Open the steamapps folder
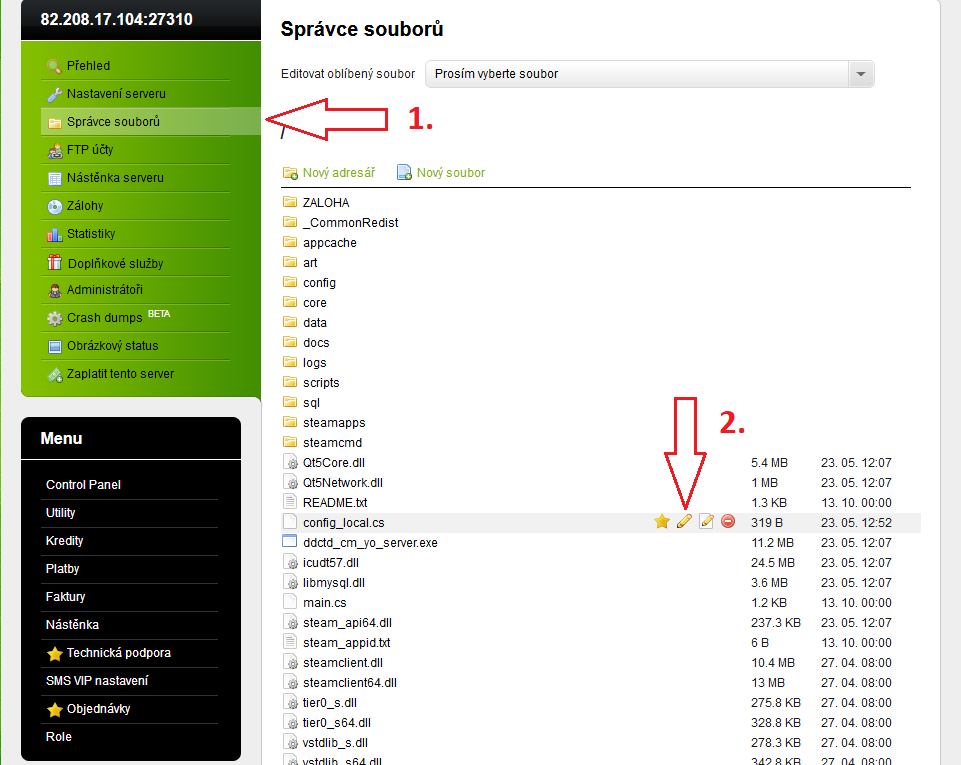961x765 pixels. click(335, 422)
